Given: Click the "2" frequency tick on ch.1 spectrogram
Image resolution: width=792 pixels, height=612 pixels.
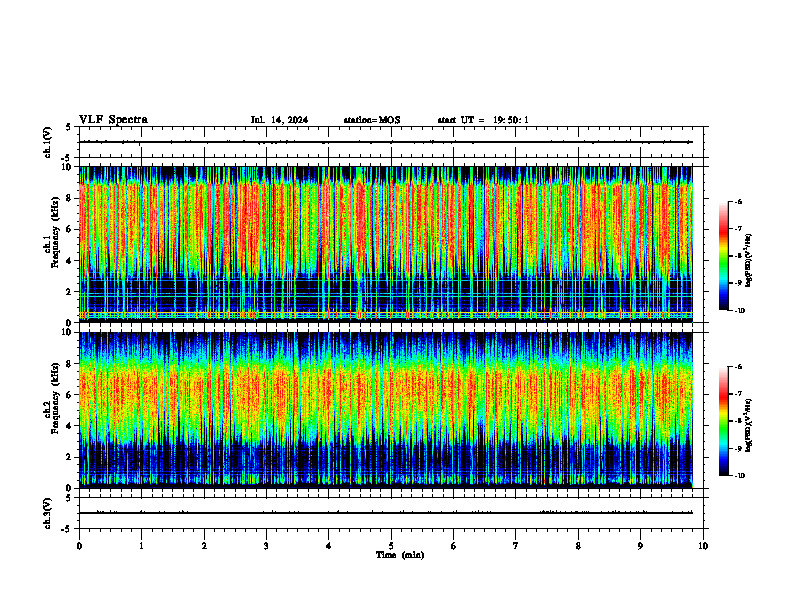Looking at the screenshot, I should (x=69, y=292).
